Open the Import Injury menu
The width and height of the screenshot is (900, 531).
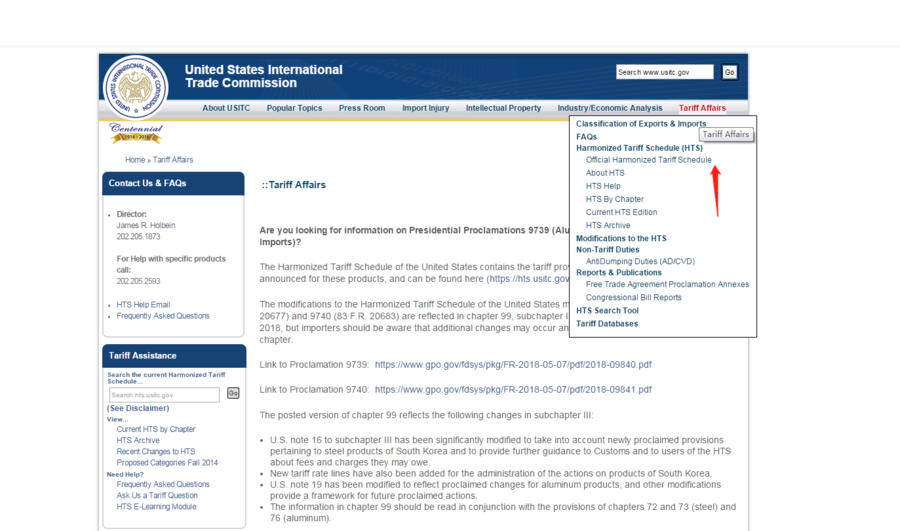(425, 108)
